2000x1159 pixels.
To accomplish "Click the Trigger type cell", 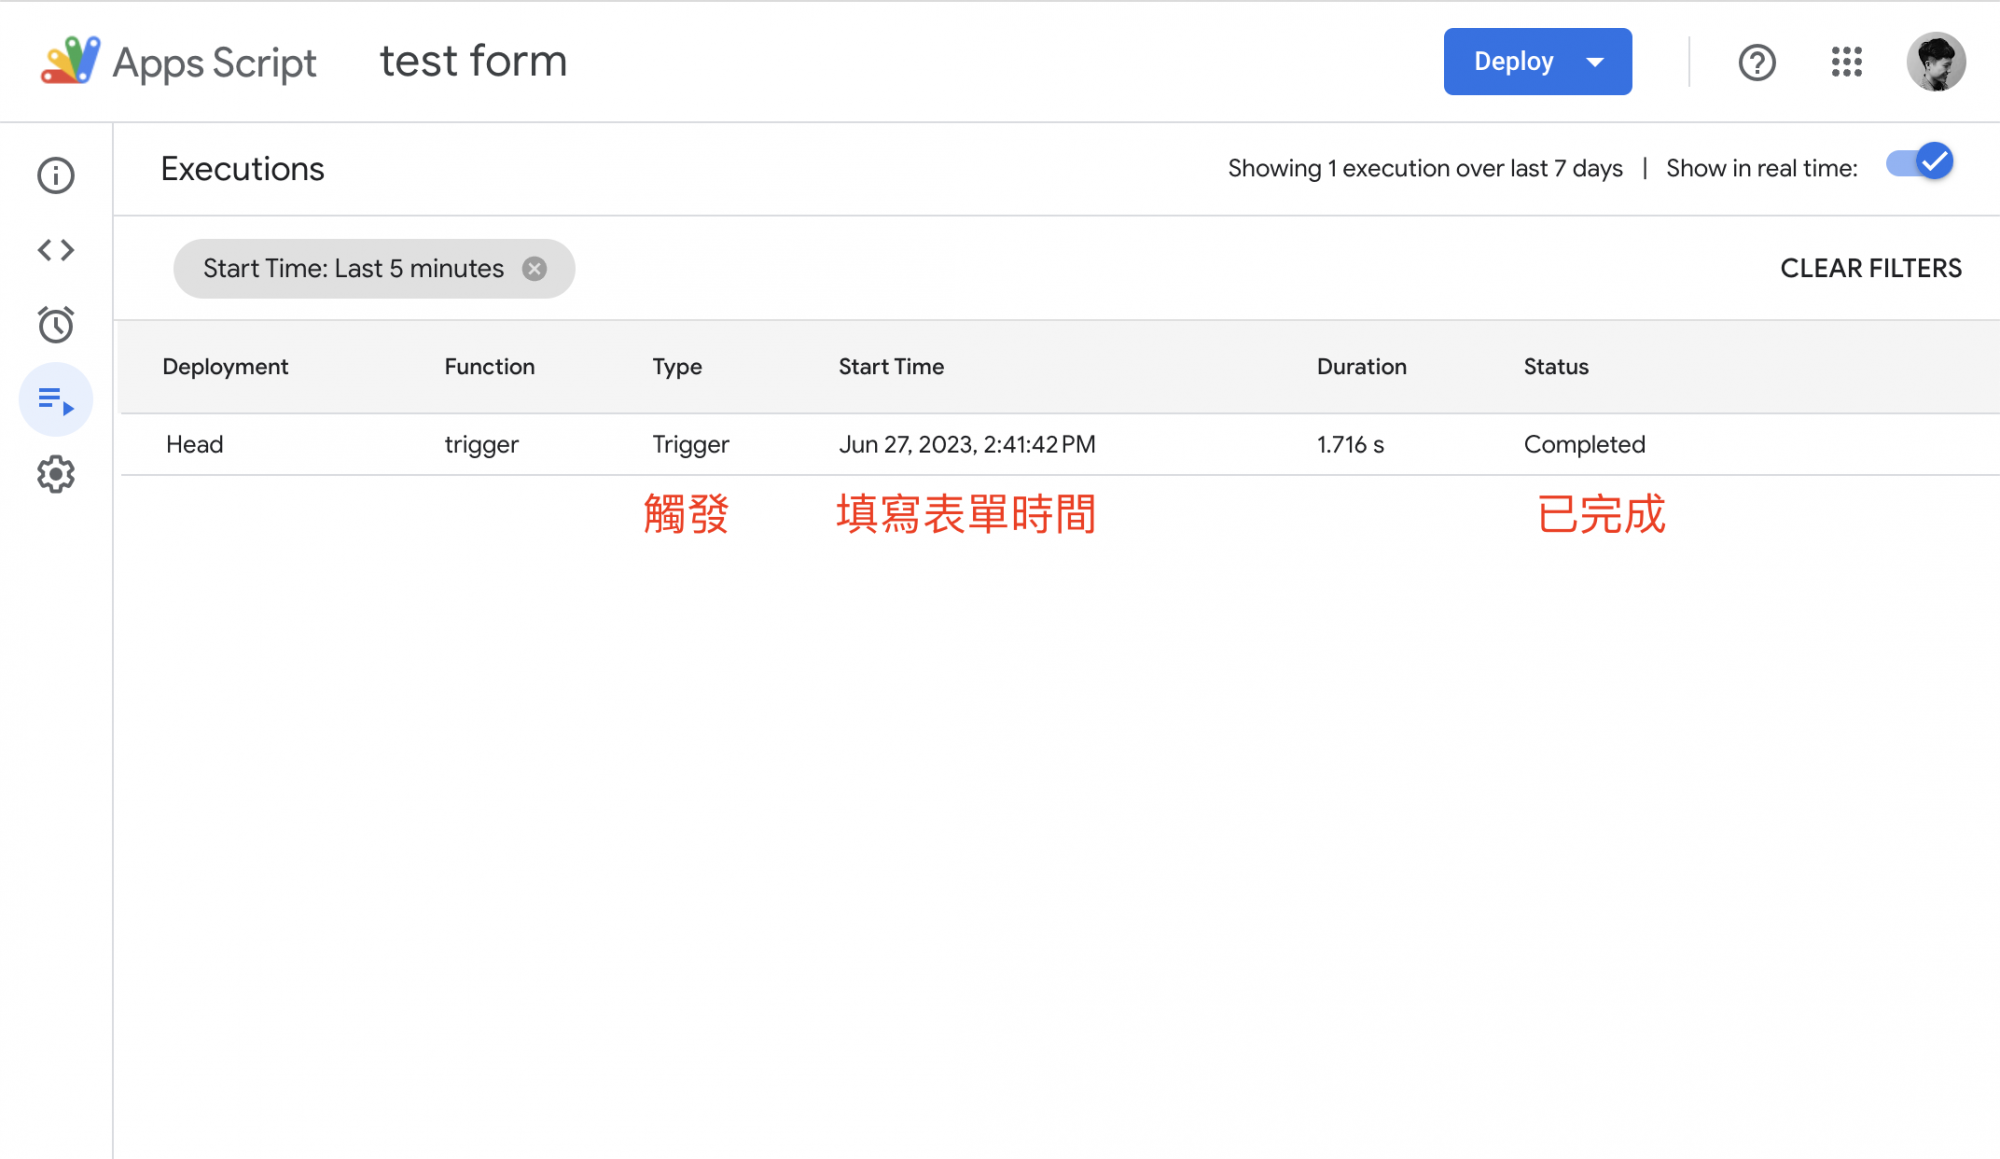I will (691, 445).
